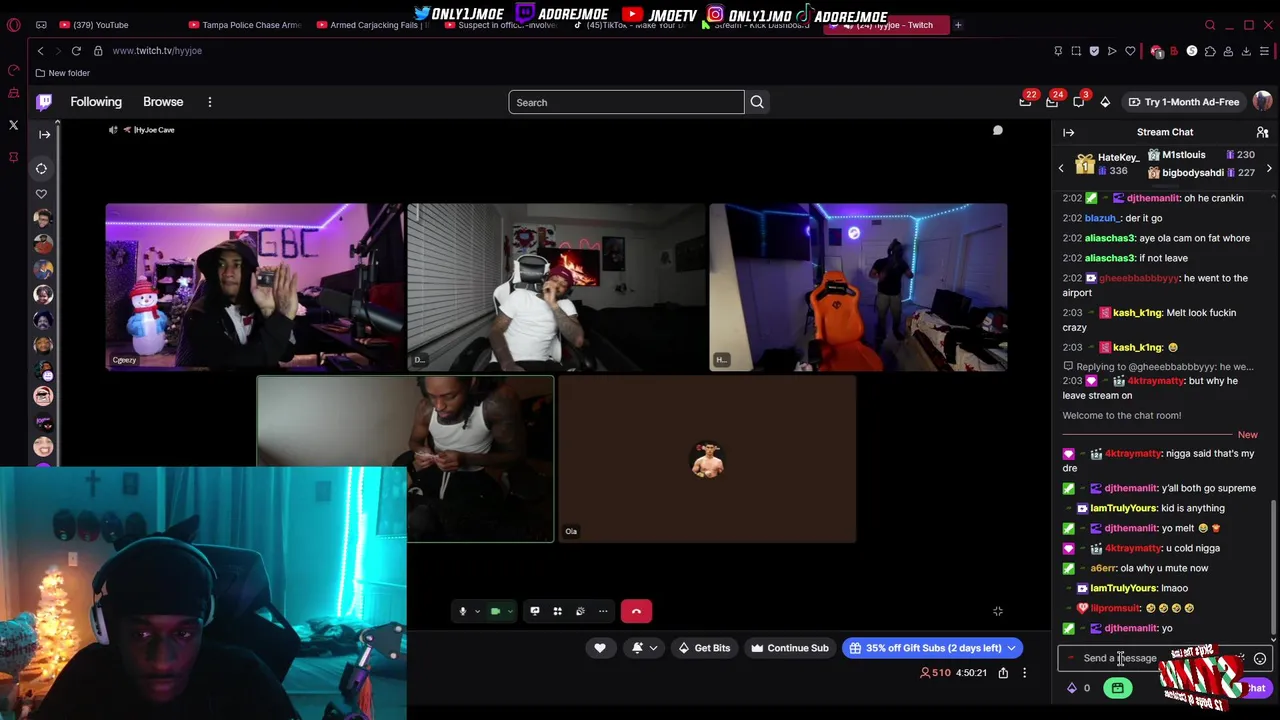Share screen in the call toolbar
Image resolution: width=1280 pixels, height=720 pixels.
coord(535,611)
